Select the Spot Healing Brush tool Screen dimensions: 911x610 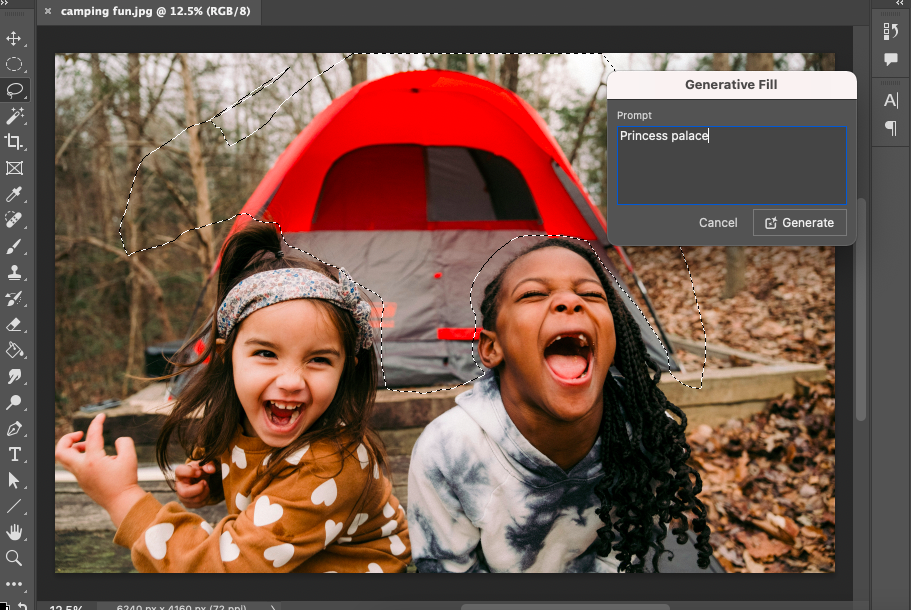point(15,220)
